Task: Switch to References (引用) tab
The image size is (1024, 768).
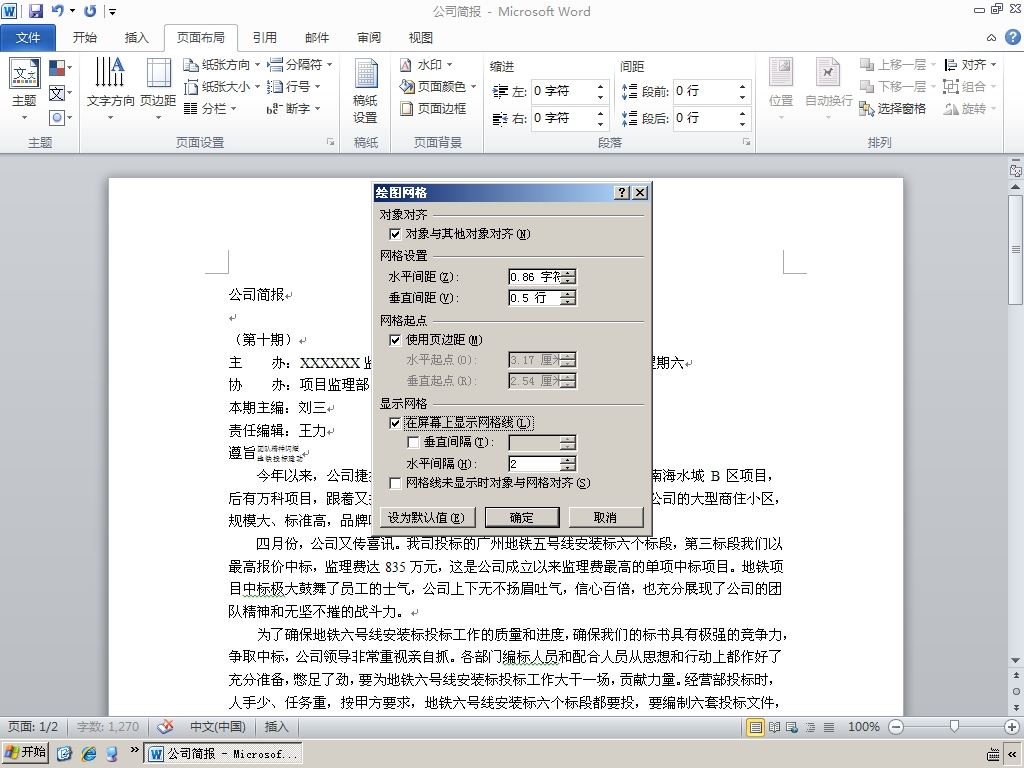Action: (x=264, y=38)
